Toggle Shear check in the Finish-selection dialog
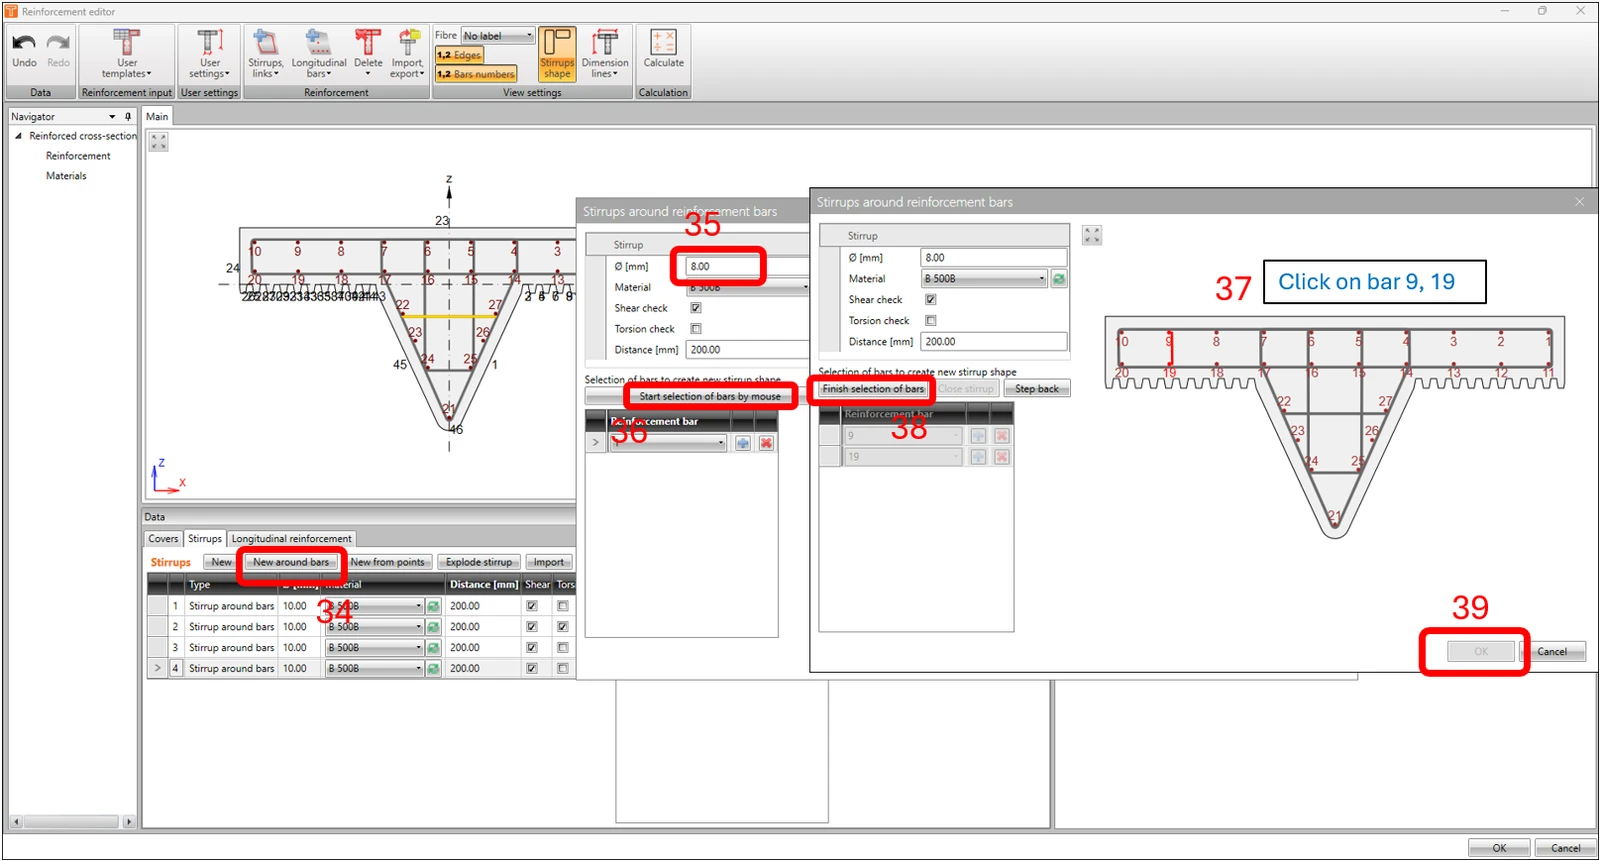The height and width of the screenshot is (861, 1600). tap(931, 300)
